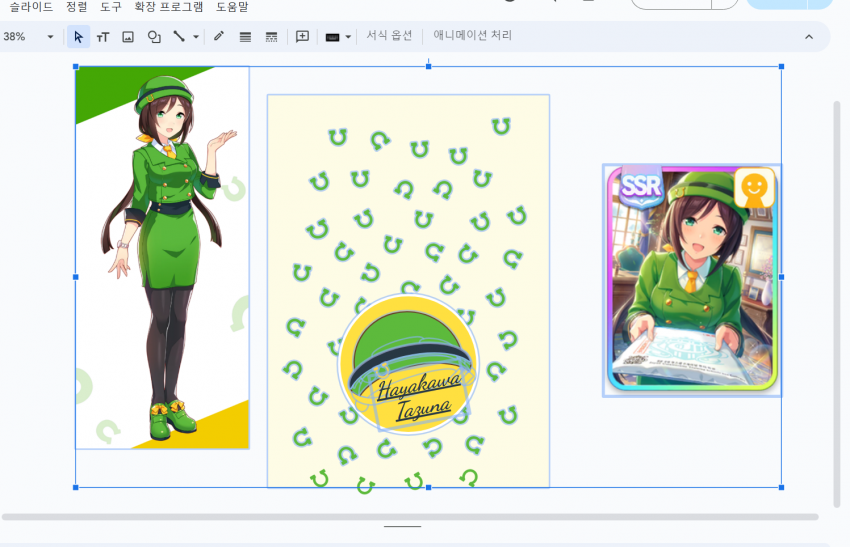Screen dimensions: 850x547
Task: Select the standing Tazuna character image
Action: point(162,258)
